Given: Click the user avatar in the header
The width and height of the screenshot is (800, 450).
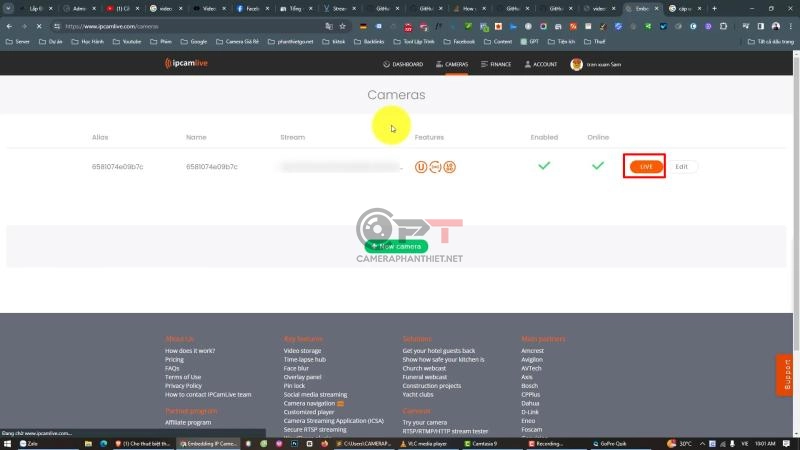Looking at the screenshot, I should pyautogui.click(x=576, y=64).
